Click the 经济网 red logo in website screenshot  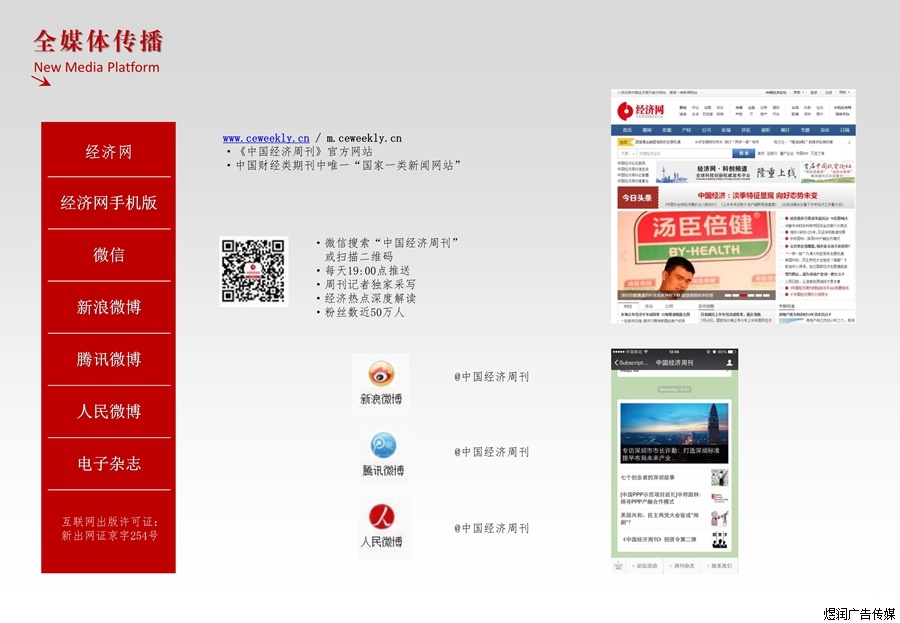[641, 110]
